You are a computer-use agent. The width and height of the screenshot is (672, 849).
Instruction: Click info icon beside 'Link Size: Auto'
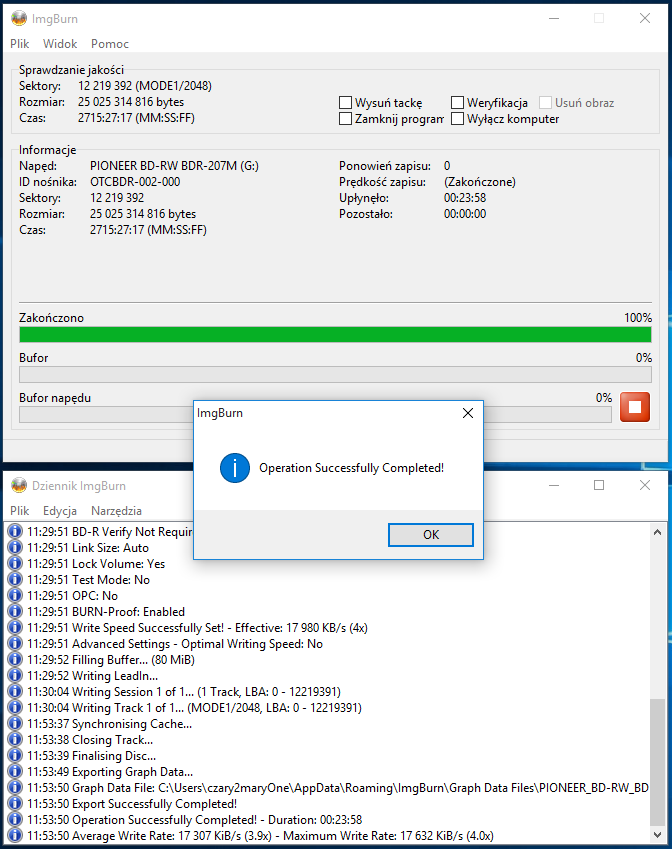pyautogui.click(x=15, y=547)
